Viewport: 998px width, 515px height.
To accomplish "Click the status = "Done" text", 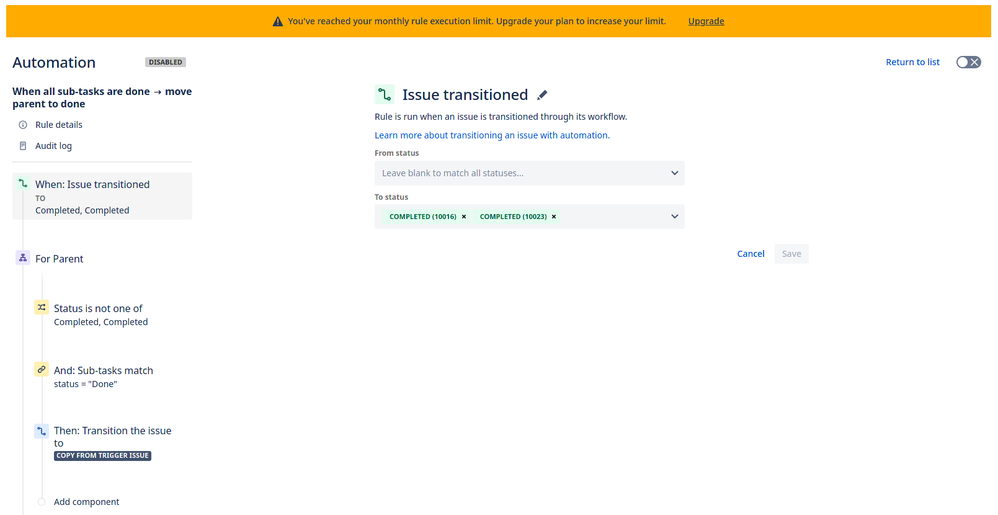I will pos(85,384).
